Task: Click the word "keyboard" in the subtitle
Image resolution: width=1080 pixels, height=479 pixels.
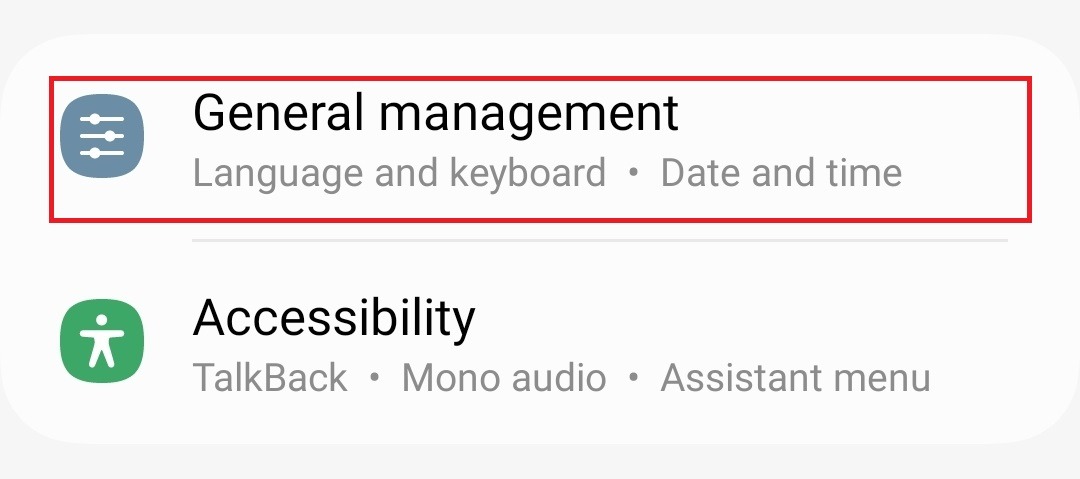Action: (528, 173)
